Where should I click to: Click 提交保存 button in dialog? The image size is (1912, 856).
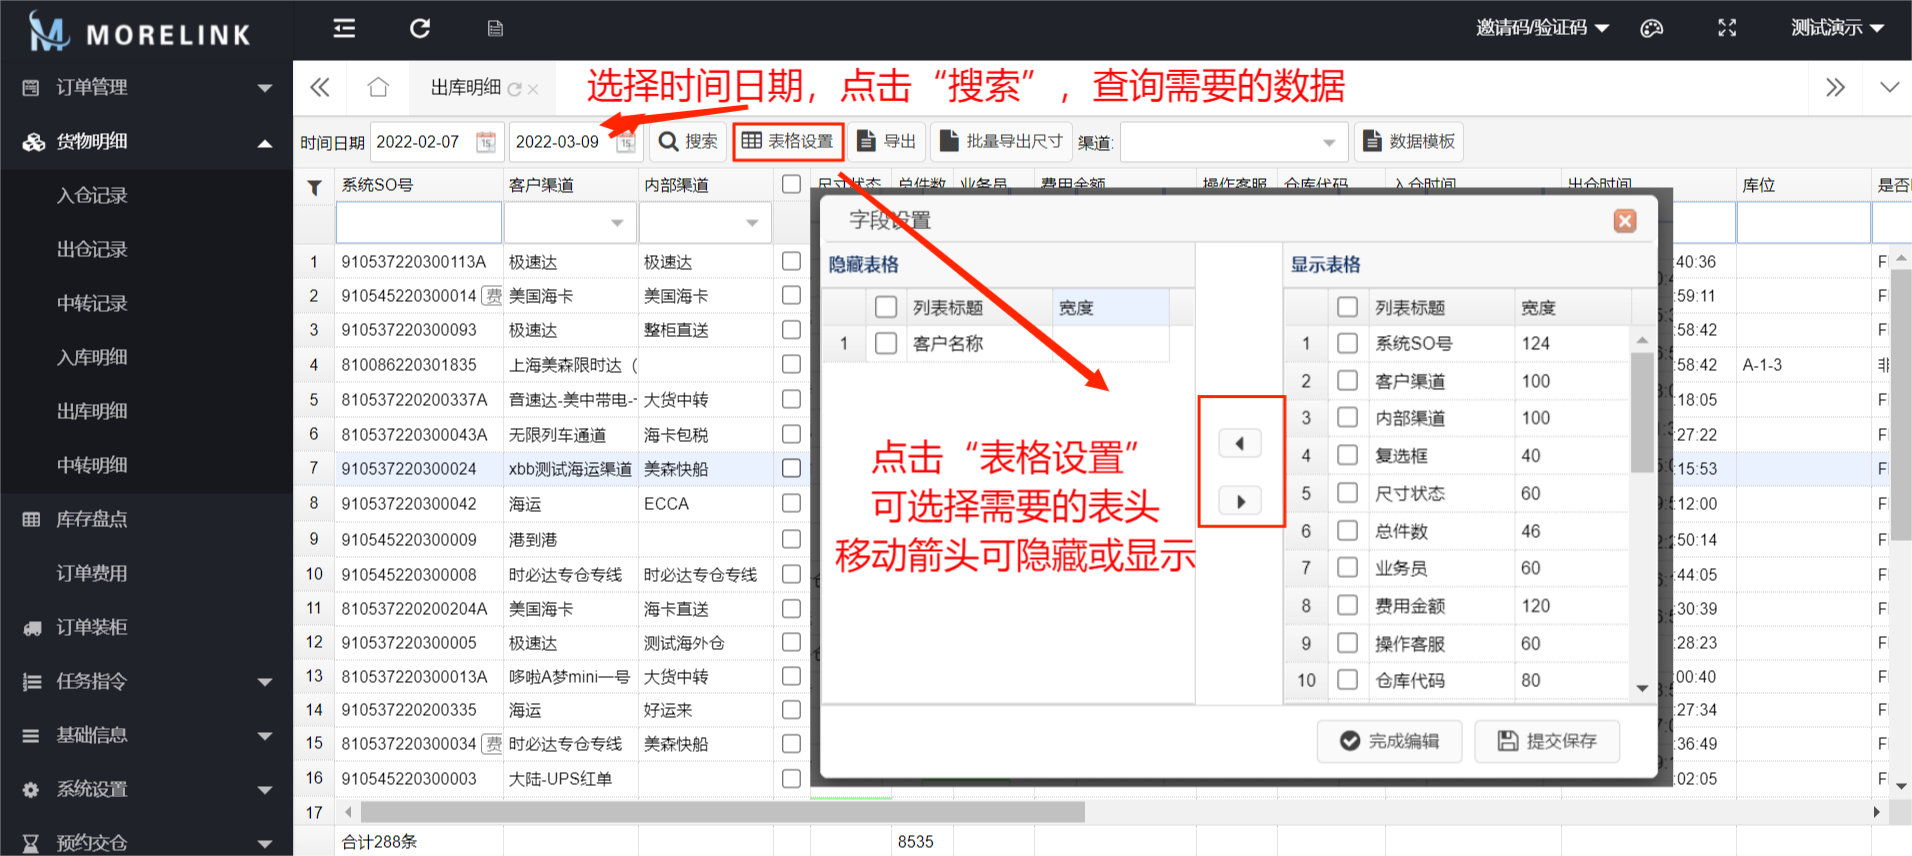pos(1547,741)
